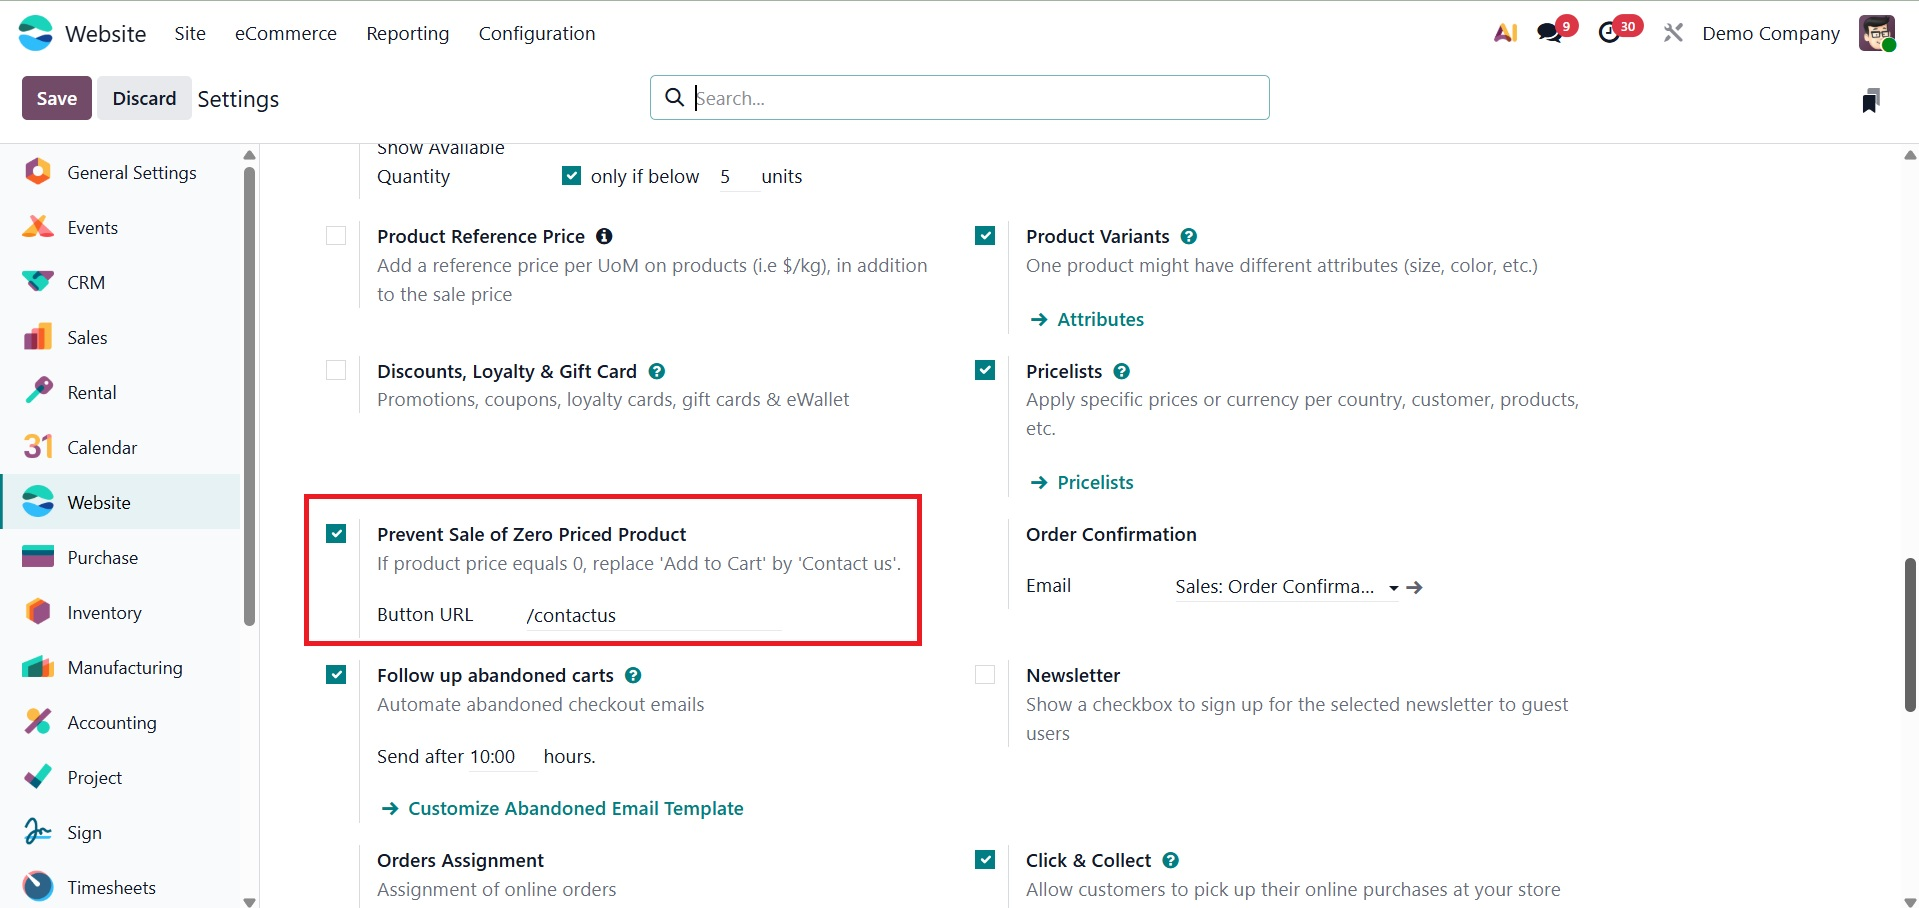The width and height of the screenshot is (1919, 908).
Task: Click the Product Variants help icon
Action: [x=1189, y=237]
